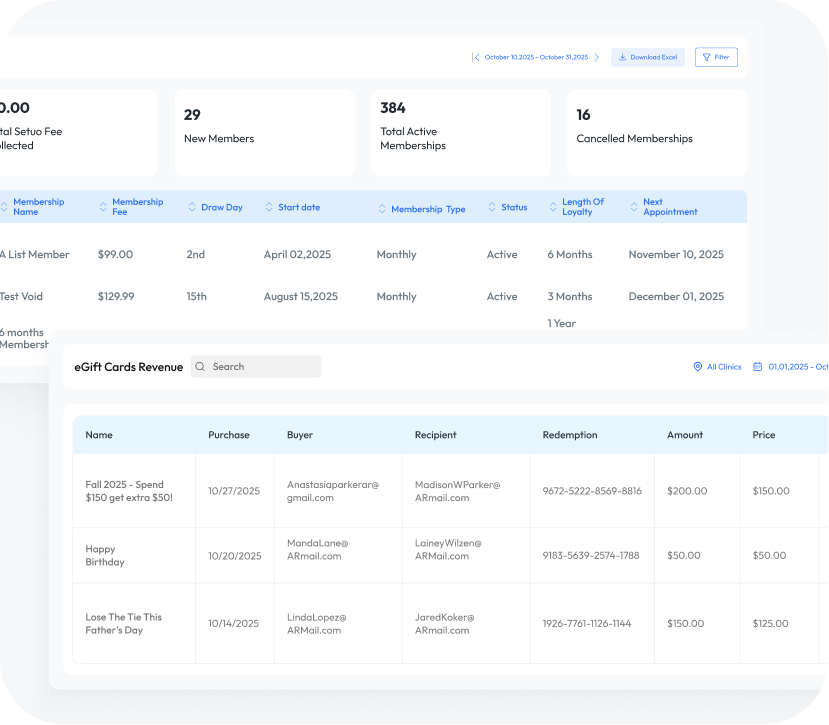Screen dimensions: 829x725
Task: Sort by Membership Type column arrows
Action: 382,209
